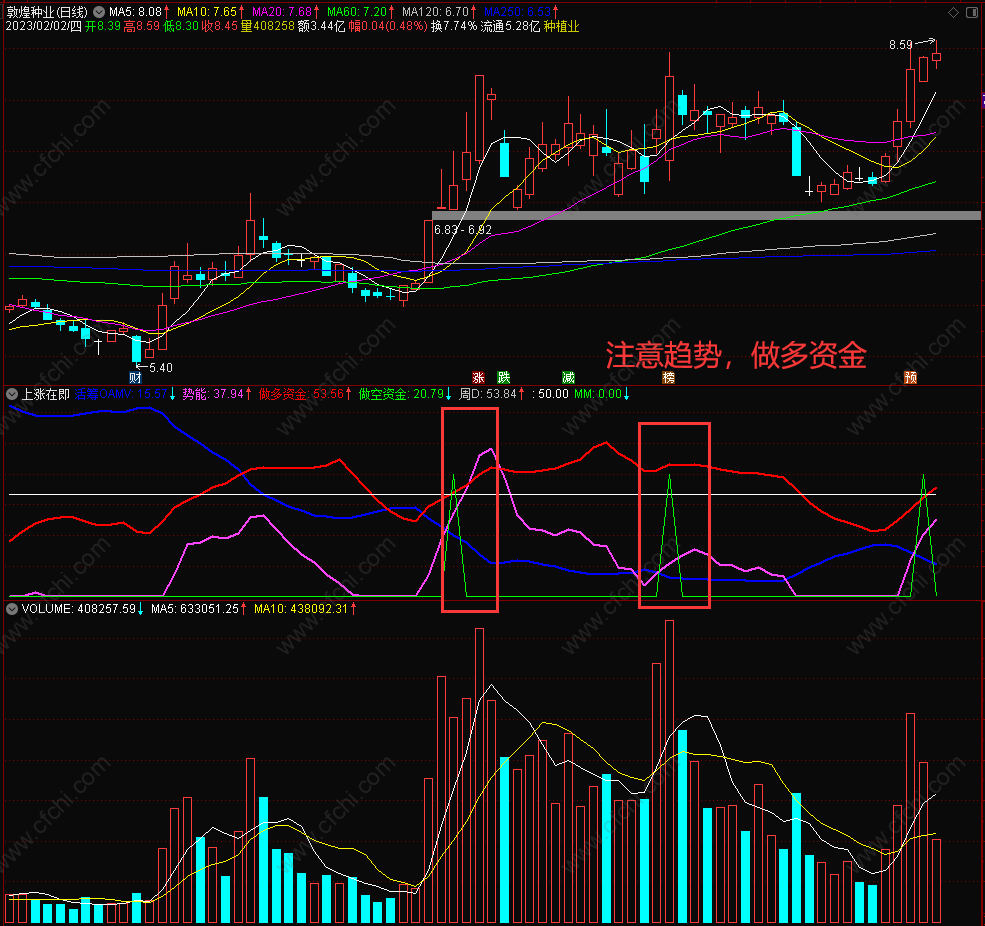This screenshot has height=926, width=985.
Task: Click the 6.83 - 6.92 gap label
Action: pyautogui.click(x=462, y=230)
